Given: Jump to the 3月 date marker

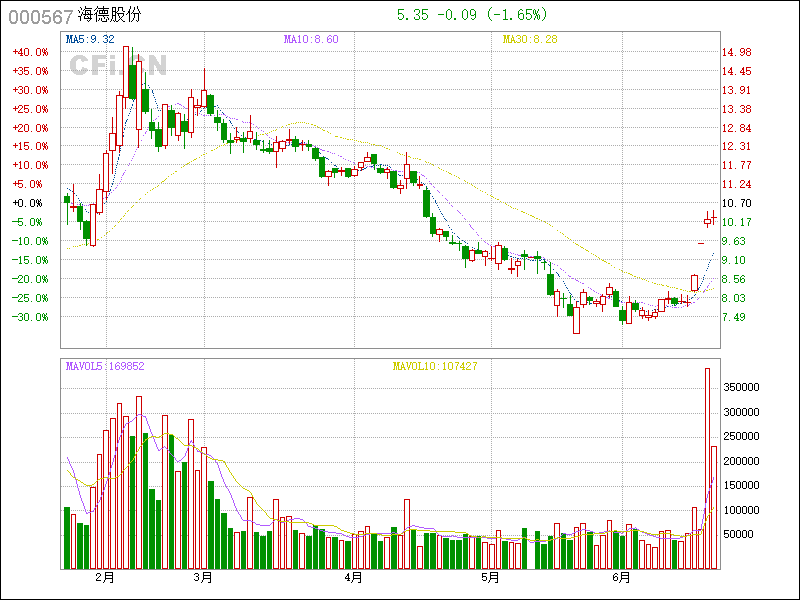Looking at the screenshot, I should (x=203, y=578).
